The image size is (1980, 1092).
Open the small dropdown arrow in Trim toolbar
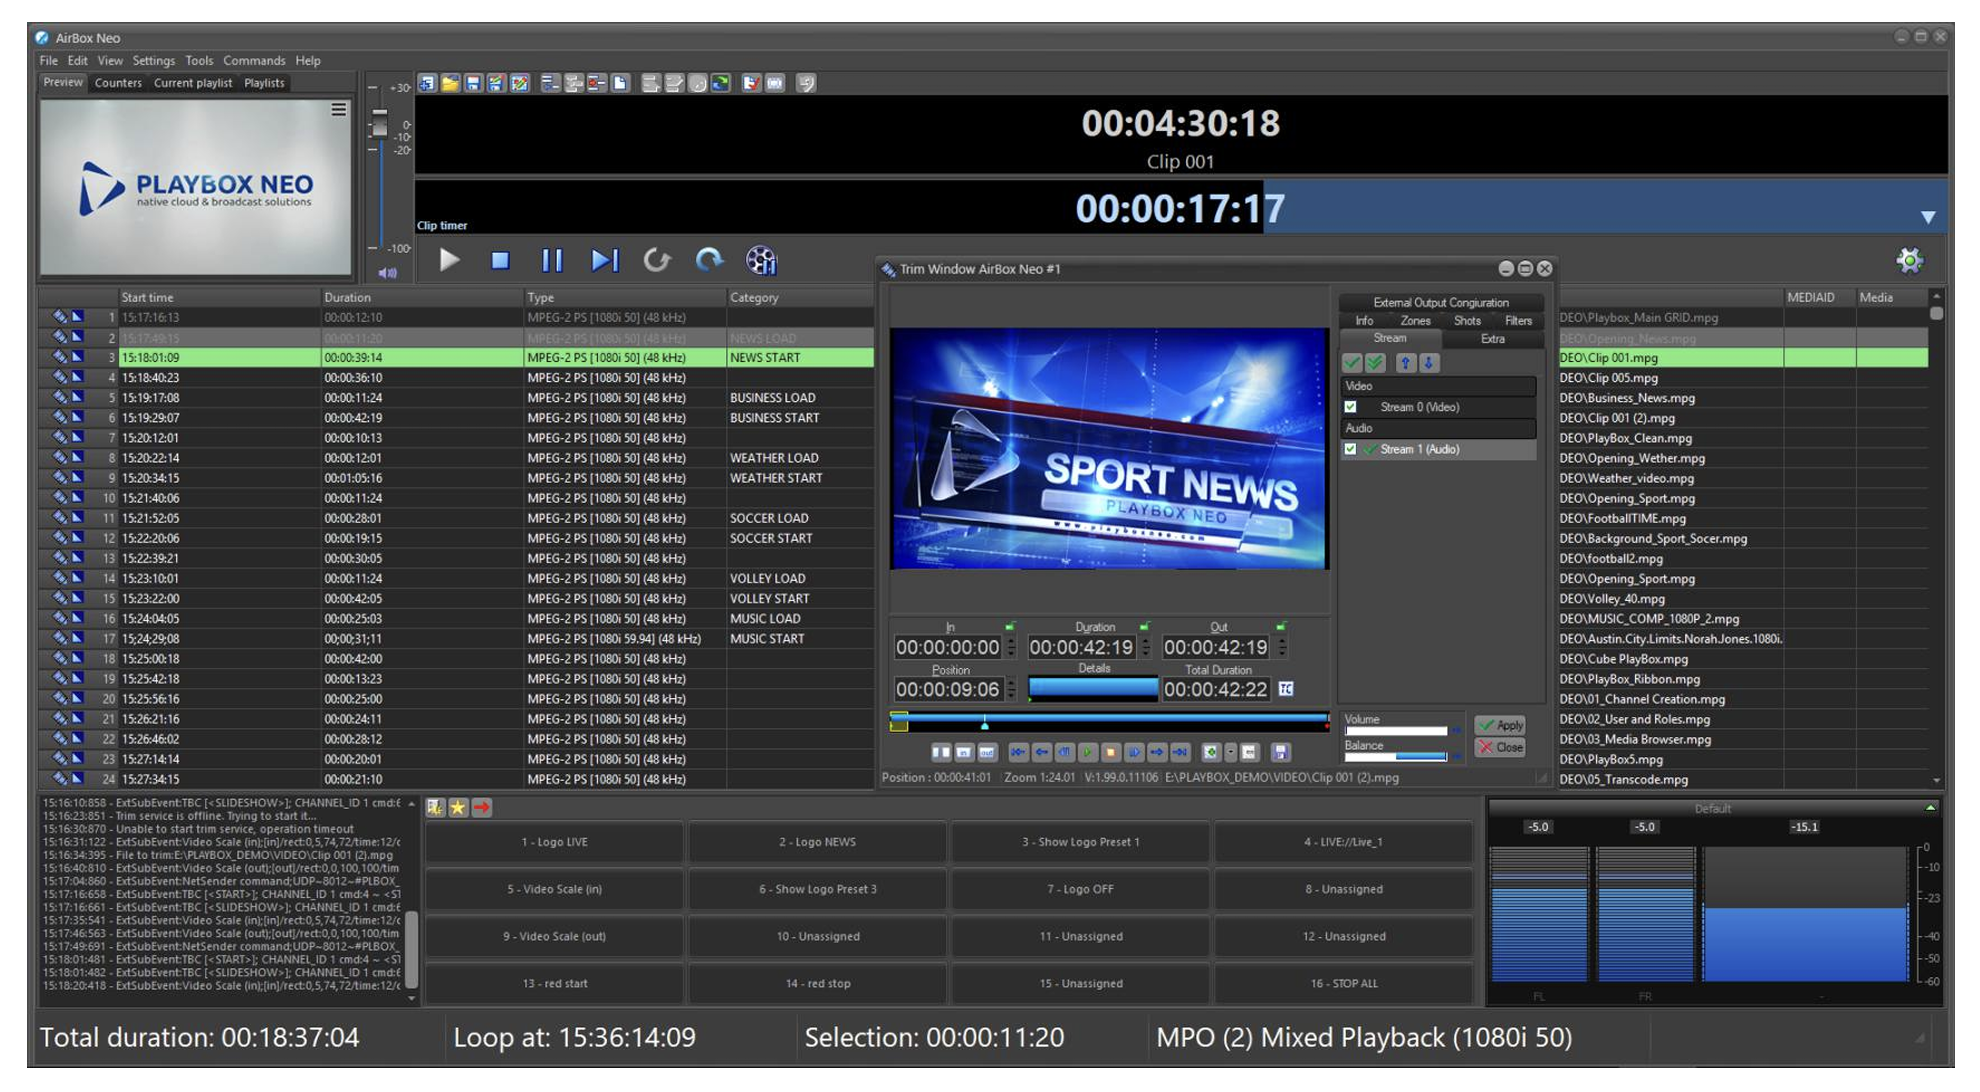pos(1231,752)
